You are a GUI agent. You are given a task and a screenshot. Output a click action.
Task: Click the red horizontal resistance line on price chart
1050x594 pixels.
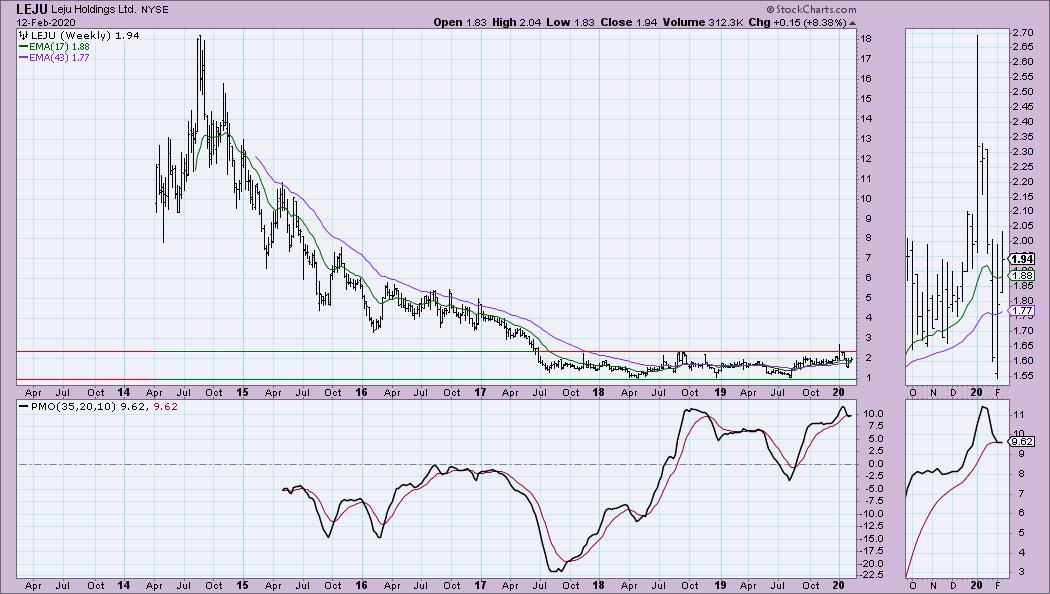tap(436, 352)
